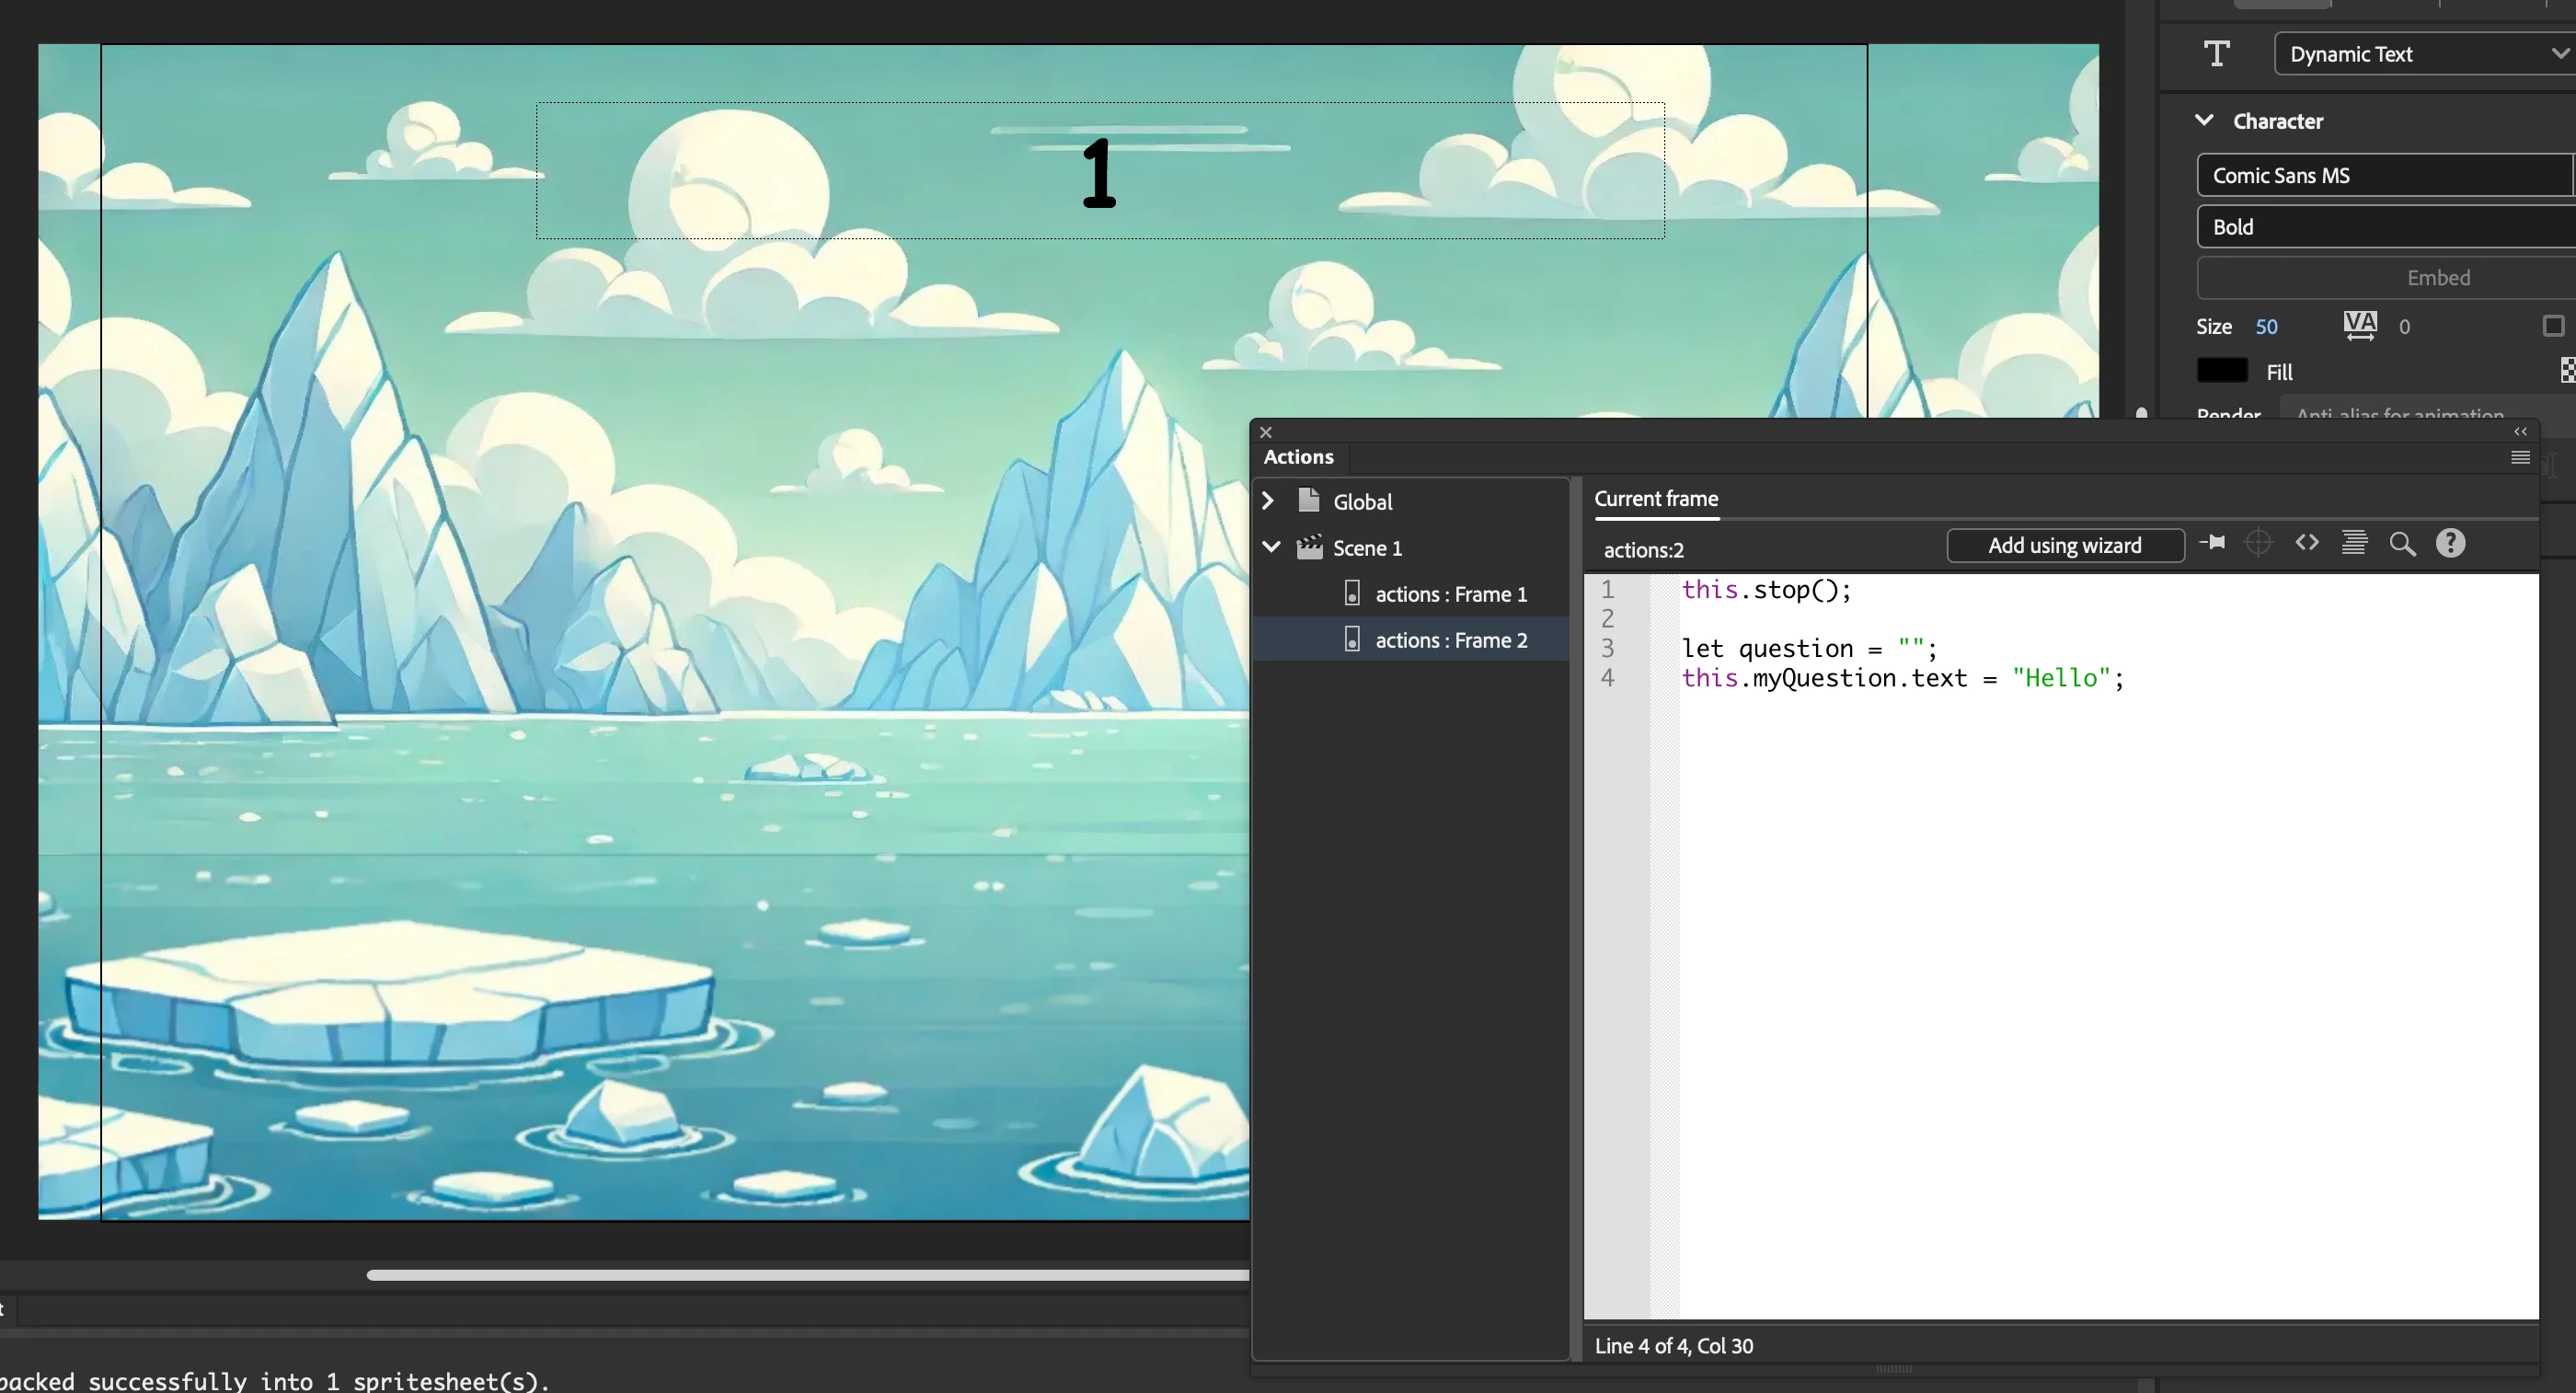2576x1393 pixels.
Task: Toggle the auto kern checkbox
Action: click(2553, 326)
